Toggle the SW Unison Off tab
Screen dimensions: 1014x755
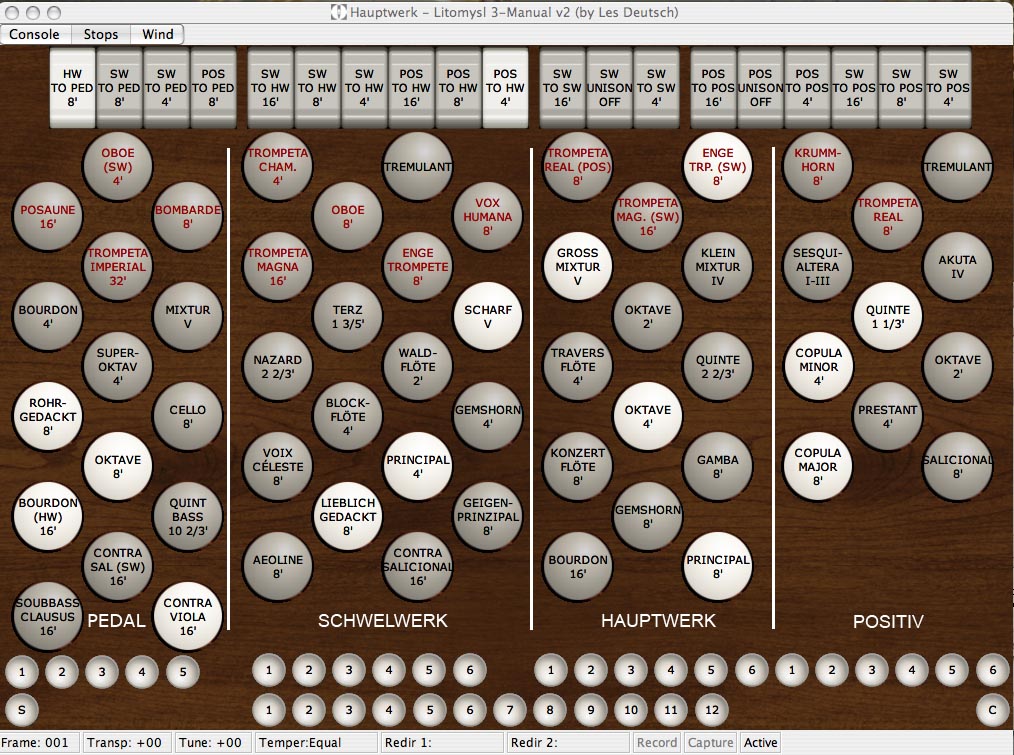(610, 88)
